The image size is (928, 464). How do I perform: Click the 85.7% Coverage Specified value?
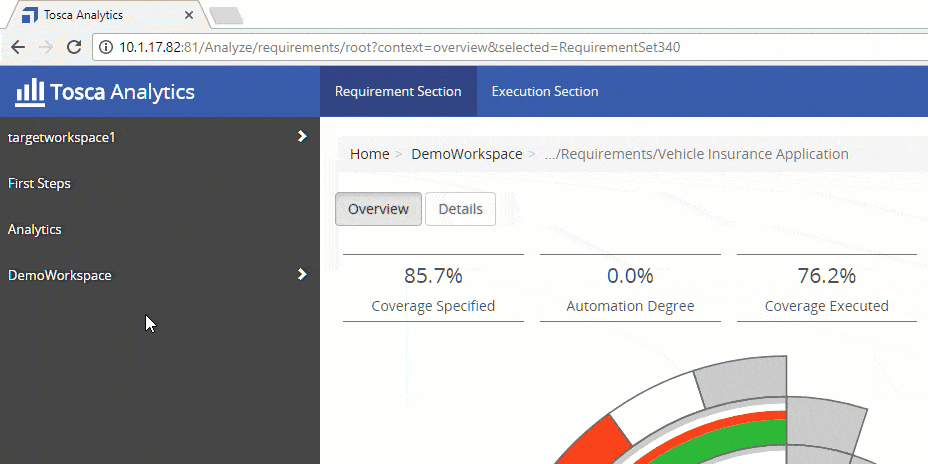[x=433, y=276]
